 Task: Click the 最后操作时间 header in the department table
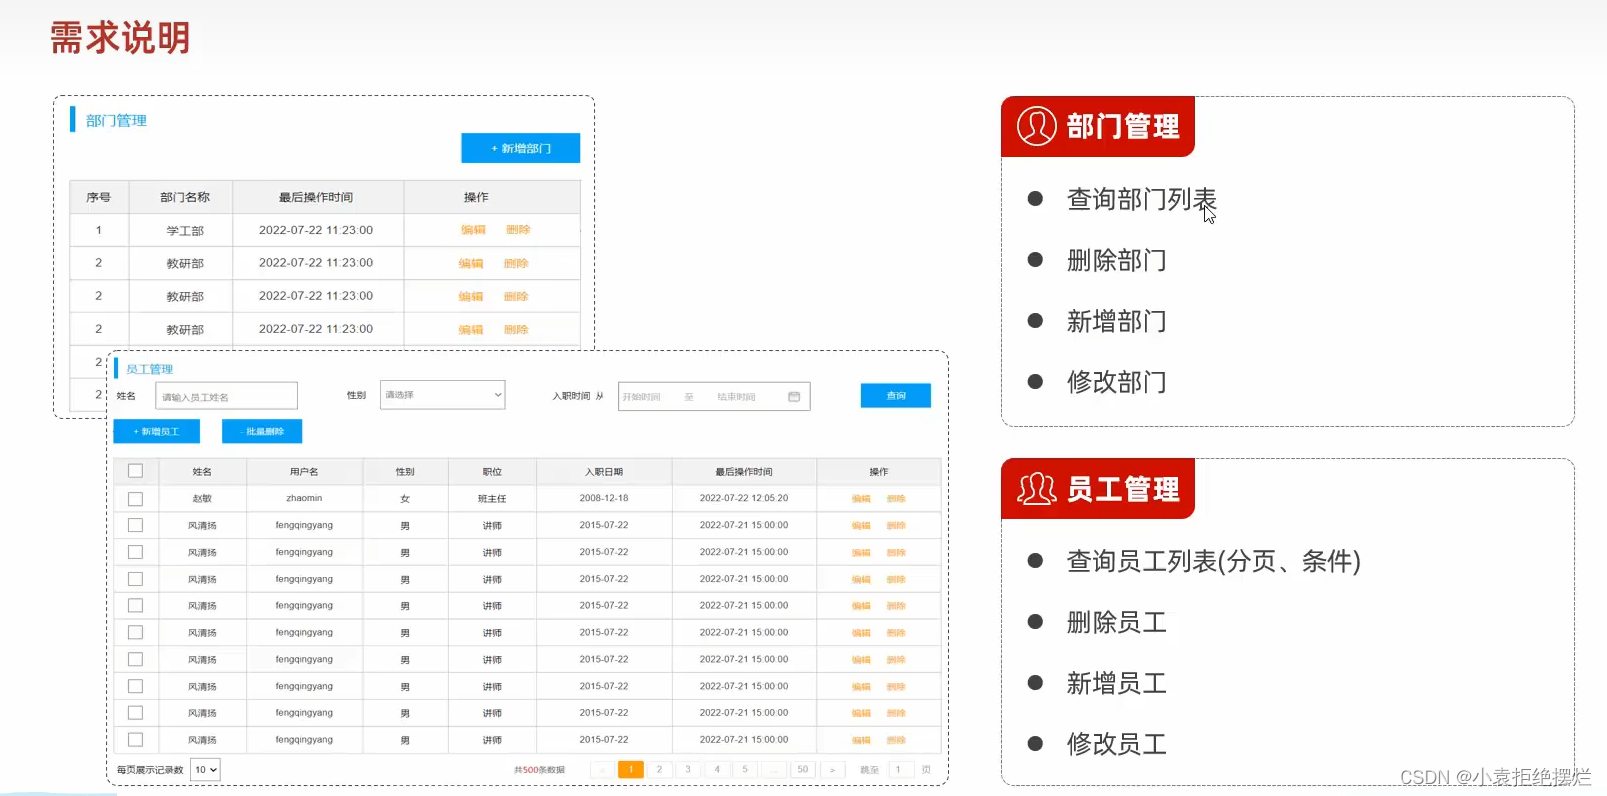click(x=316, y=198)
